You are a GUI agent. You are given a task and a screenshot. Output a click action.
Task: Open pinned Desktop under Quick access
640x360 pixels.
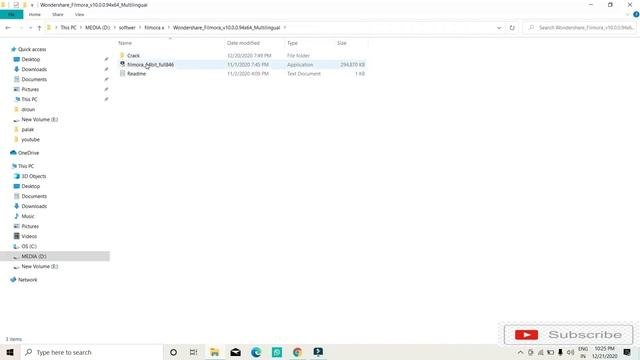pos(31,60)
